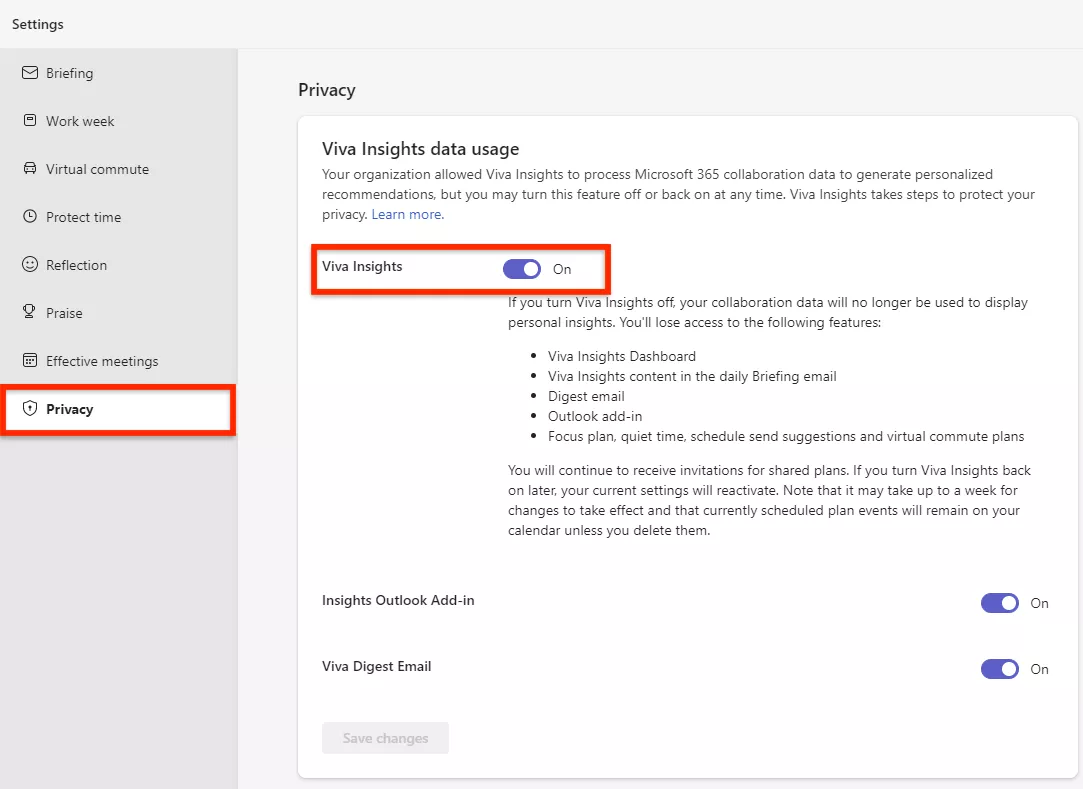Switch off the Viva Digest Email toggle
Screen dimensions: 1083x789
999,669
